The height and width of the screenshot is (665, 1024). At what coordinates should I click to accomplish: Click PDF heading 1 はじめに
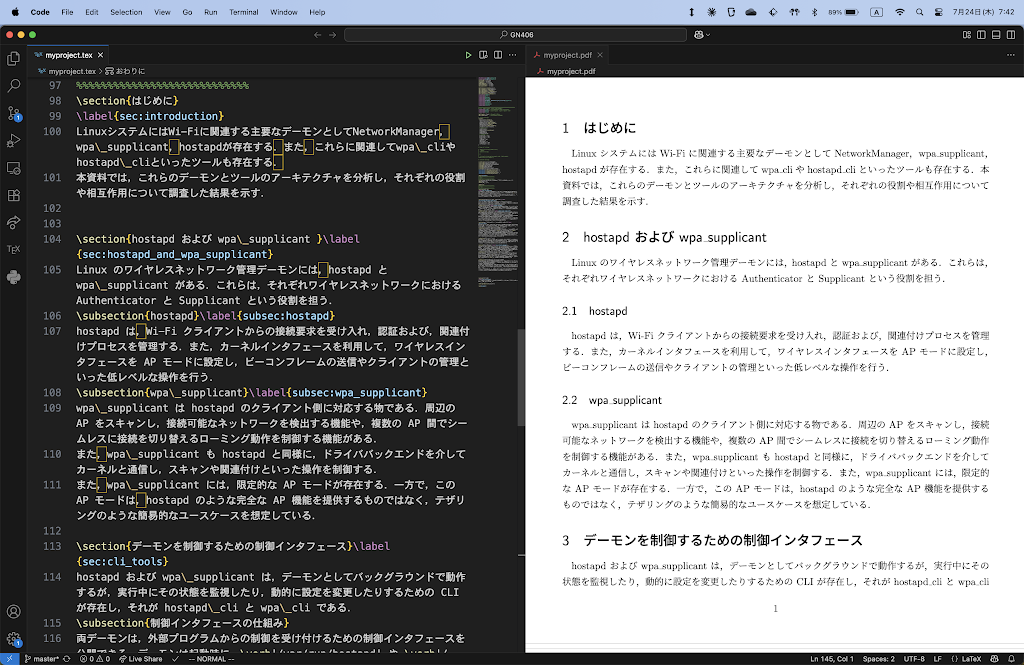point(599,128)
